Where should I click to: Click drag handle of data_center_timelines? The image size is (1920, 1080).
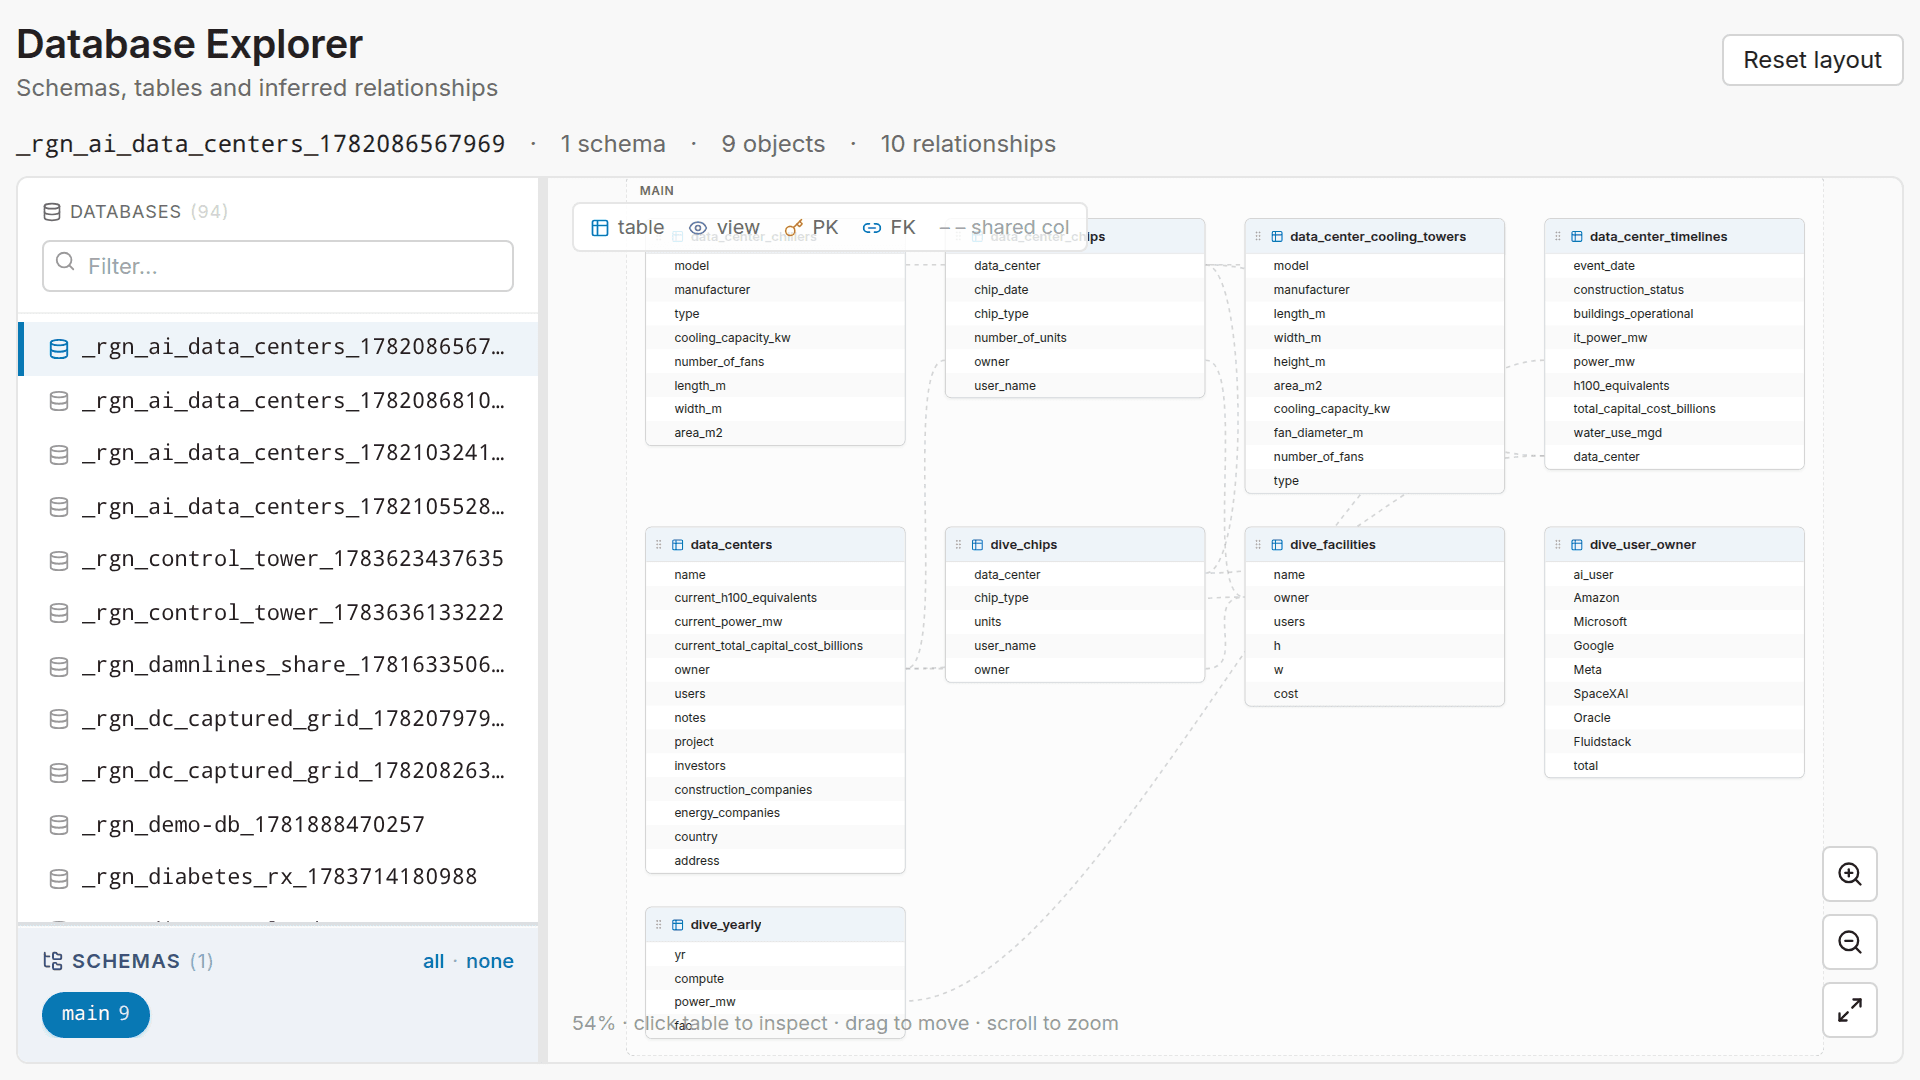click(x=1558, y=237)
